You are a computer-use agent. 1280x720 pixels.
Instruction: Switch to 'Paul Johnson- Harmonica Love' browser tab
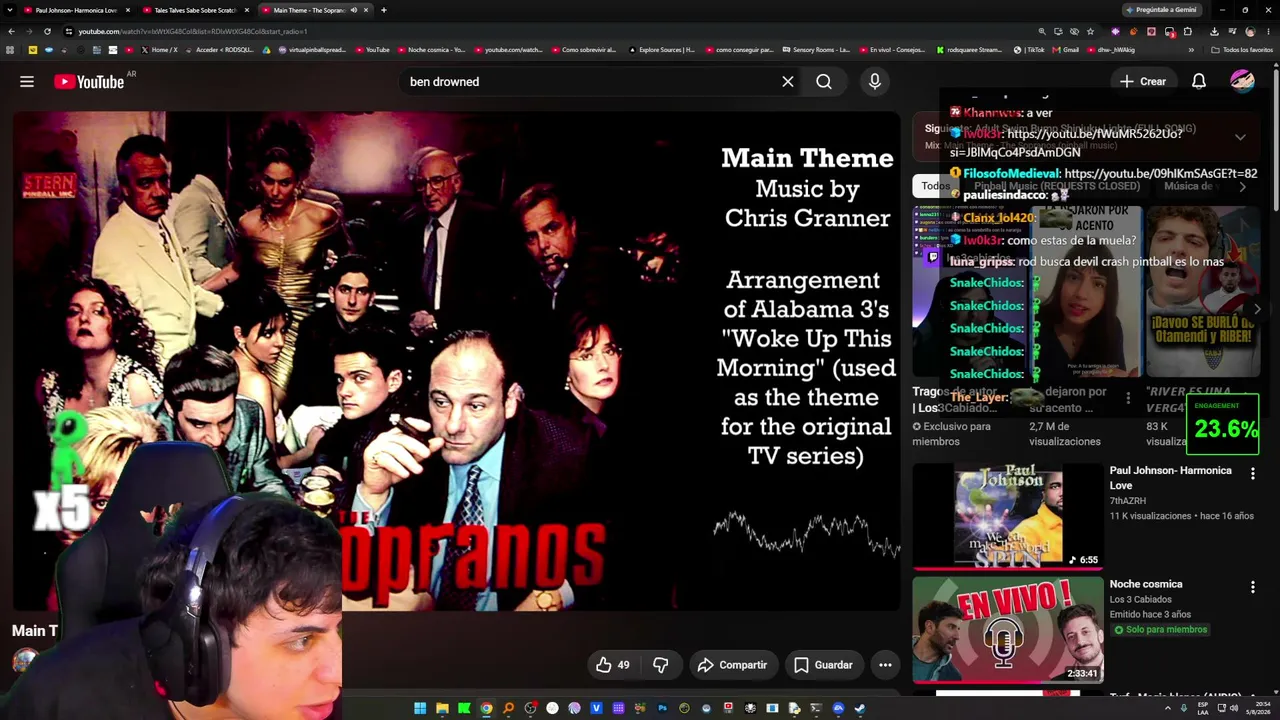76,10
